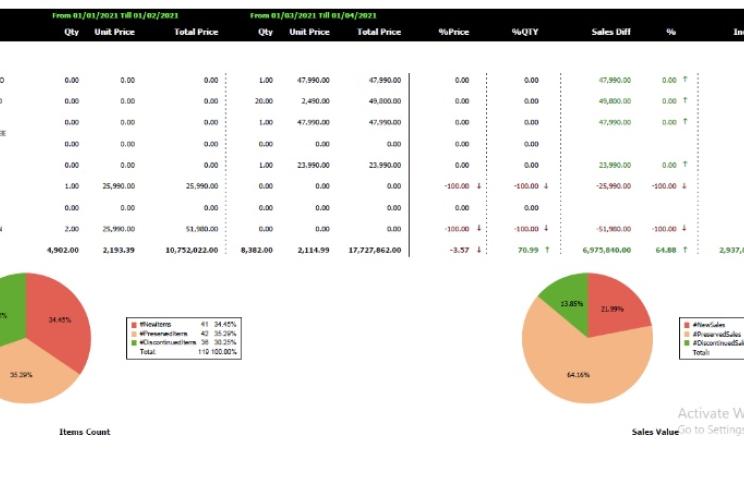Click the Unit Price header under the 01/03/2021 period
Screen dimensions: 744x496
click(x=309, y=32)
